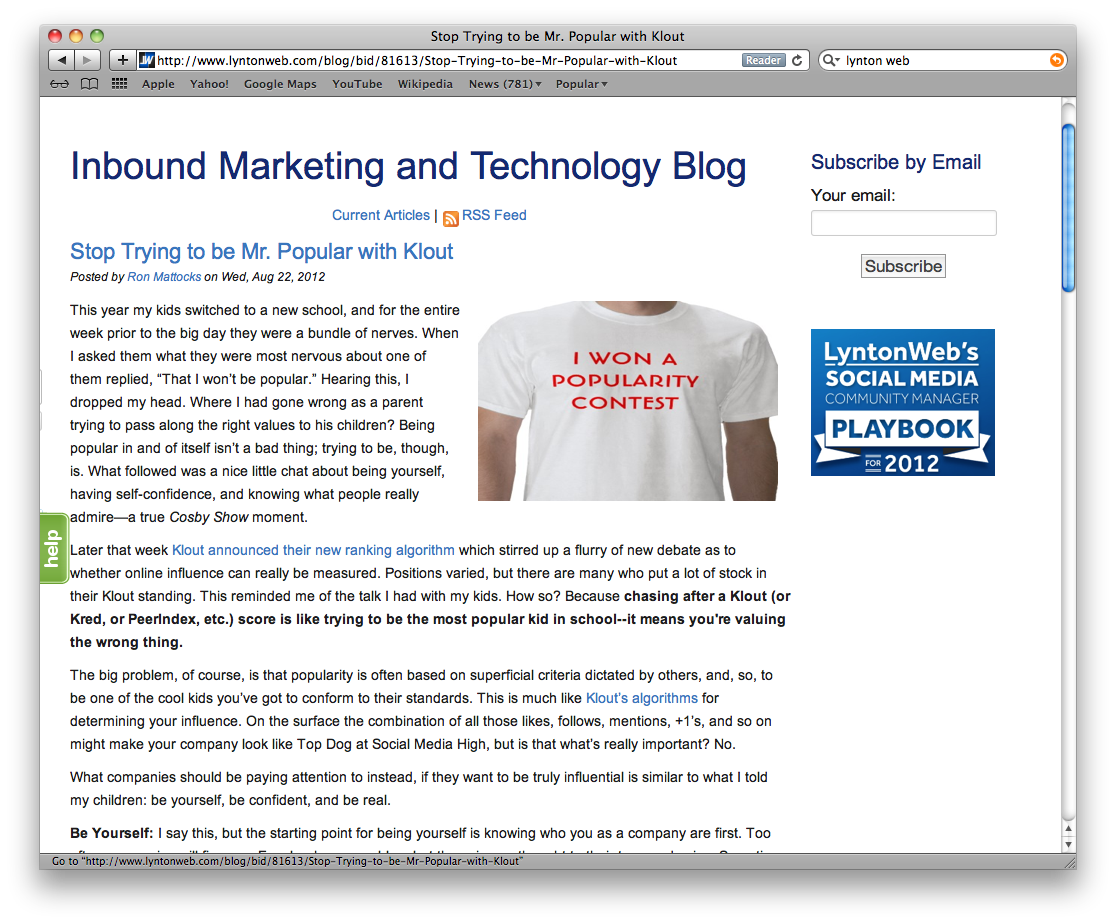Viewport: 1116px width, 924px height.
Task: Open the RSS Feed link
Action: point(494,215)
